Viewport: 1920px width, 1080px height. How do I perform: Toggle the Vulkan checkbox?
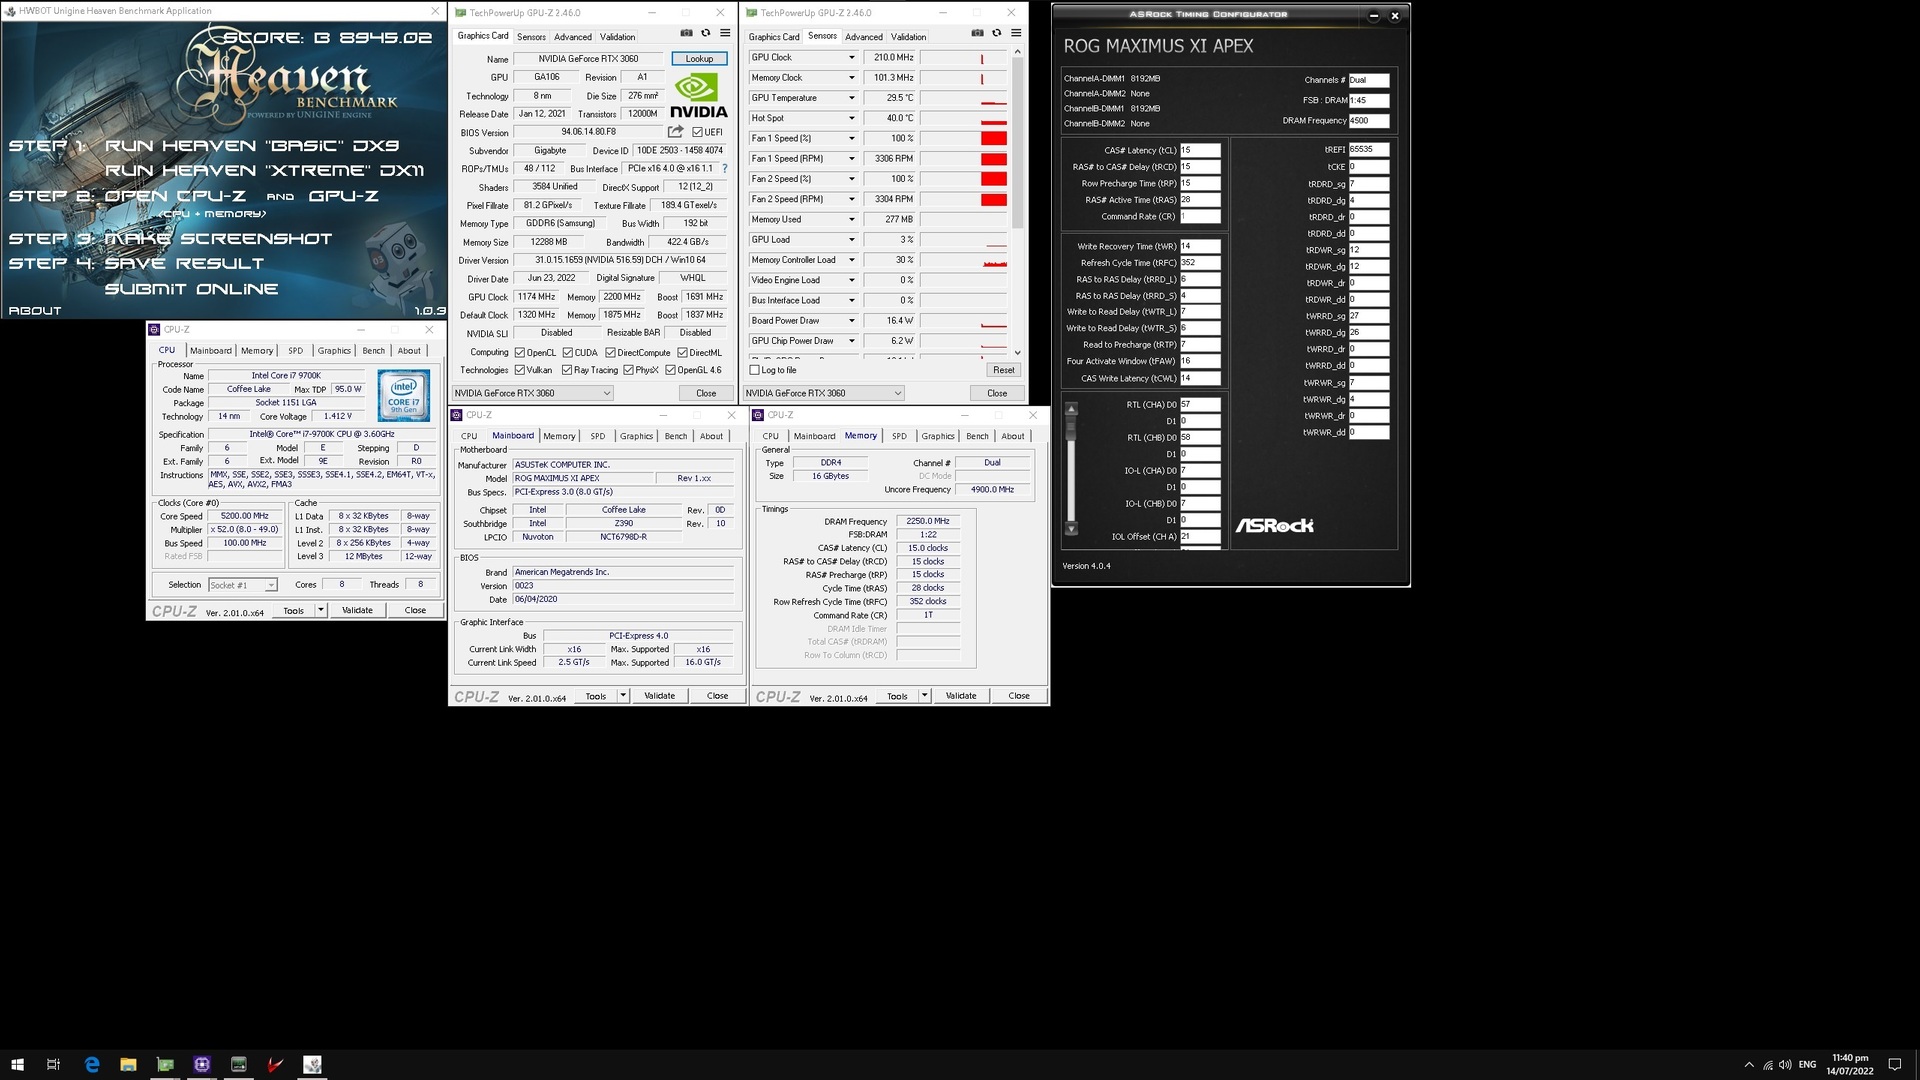click(x=520, y=370)
